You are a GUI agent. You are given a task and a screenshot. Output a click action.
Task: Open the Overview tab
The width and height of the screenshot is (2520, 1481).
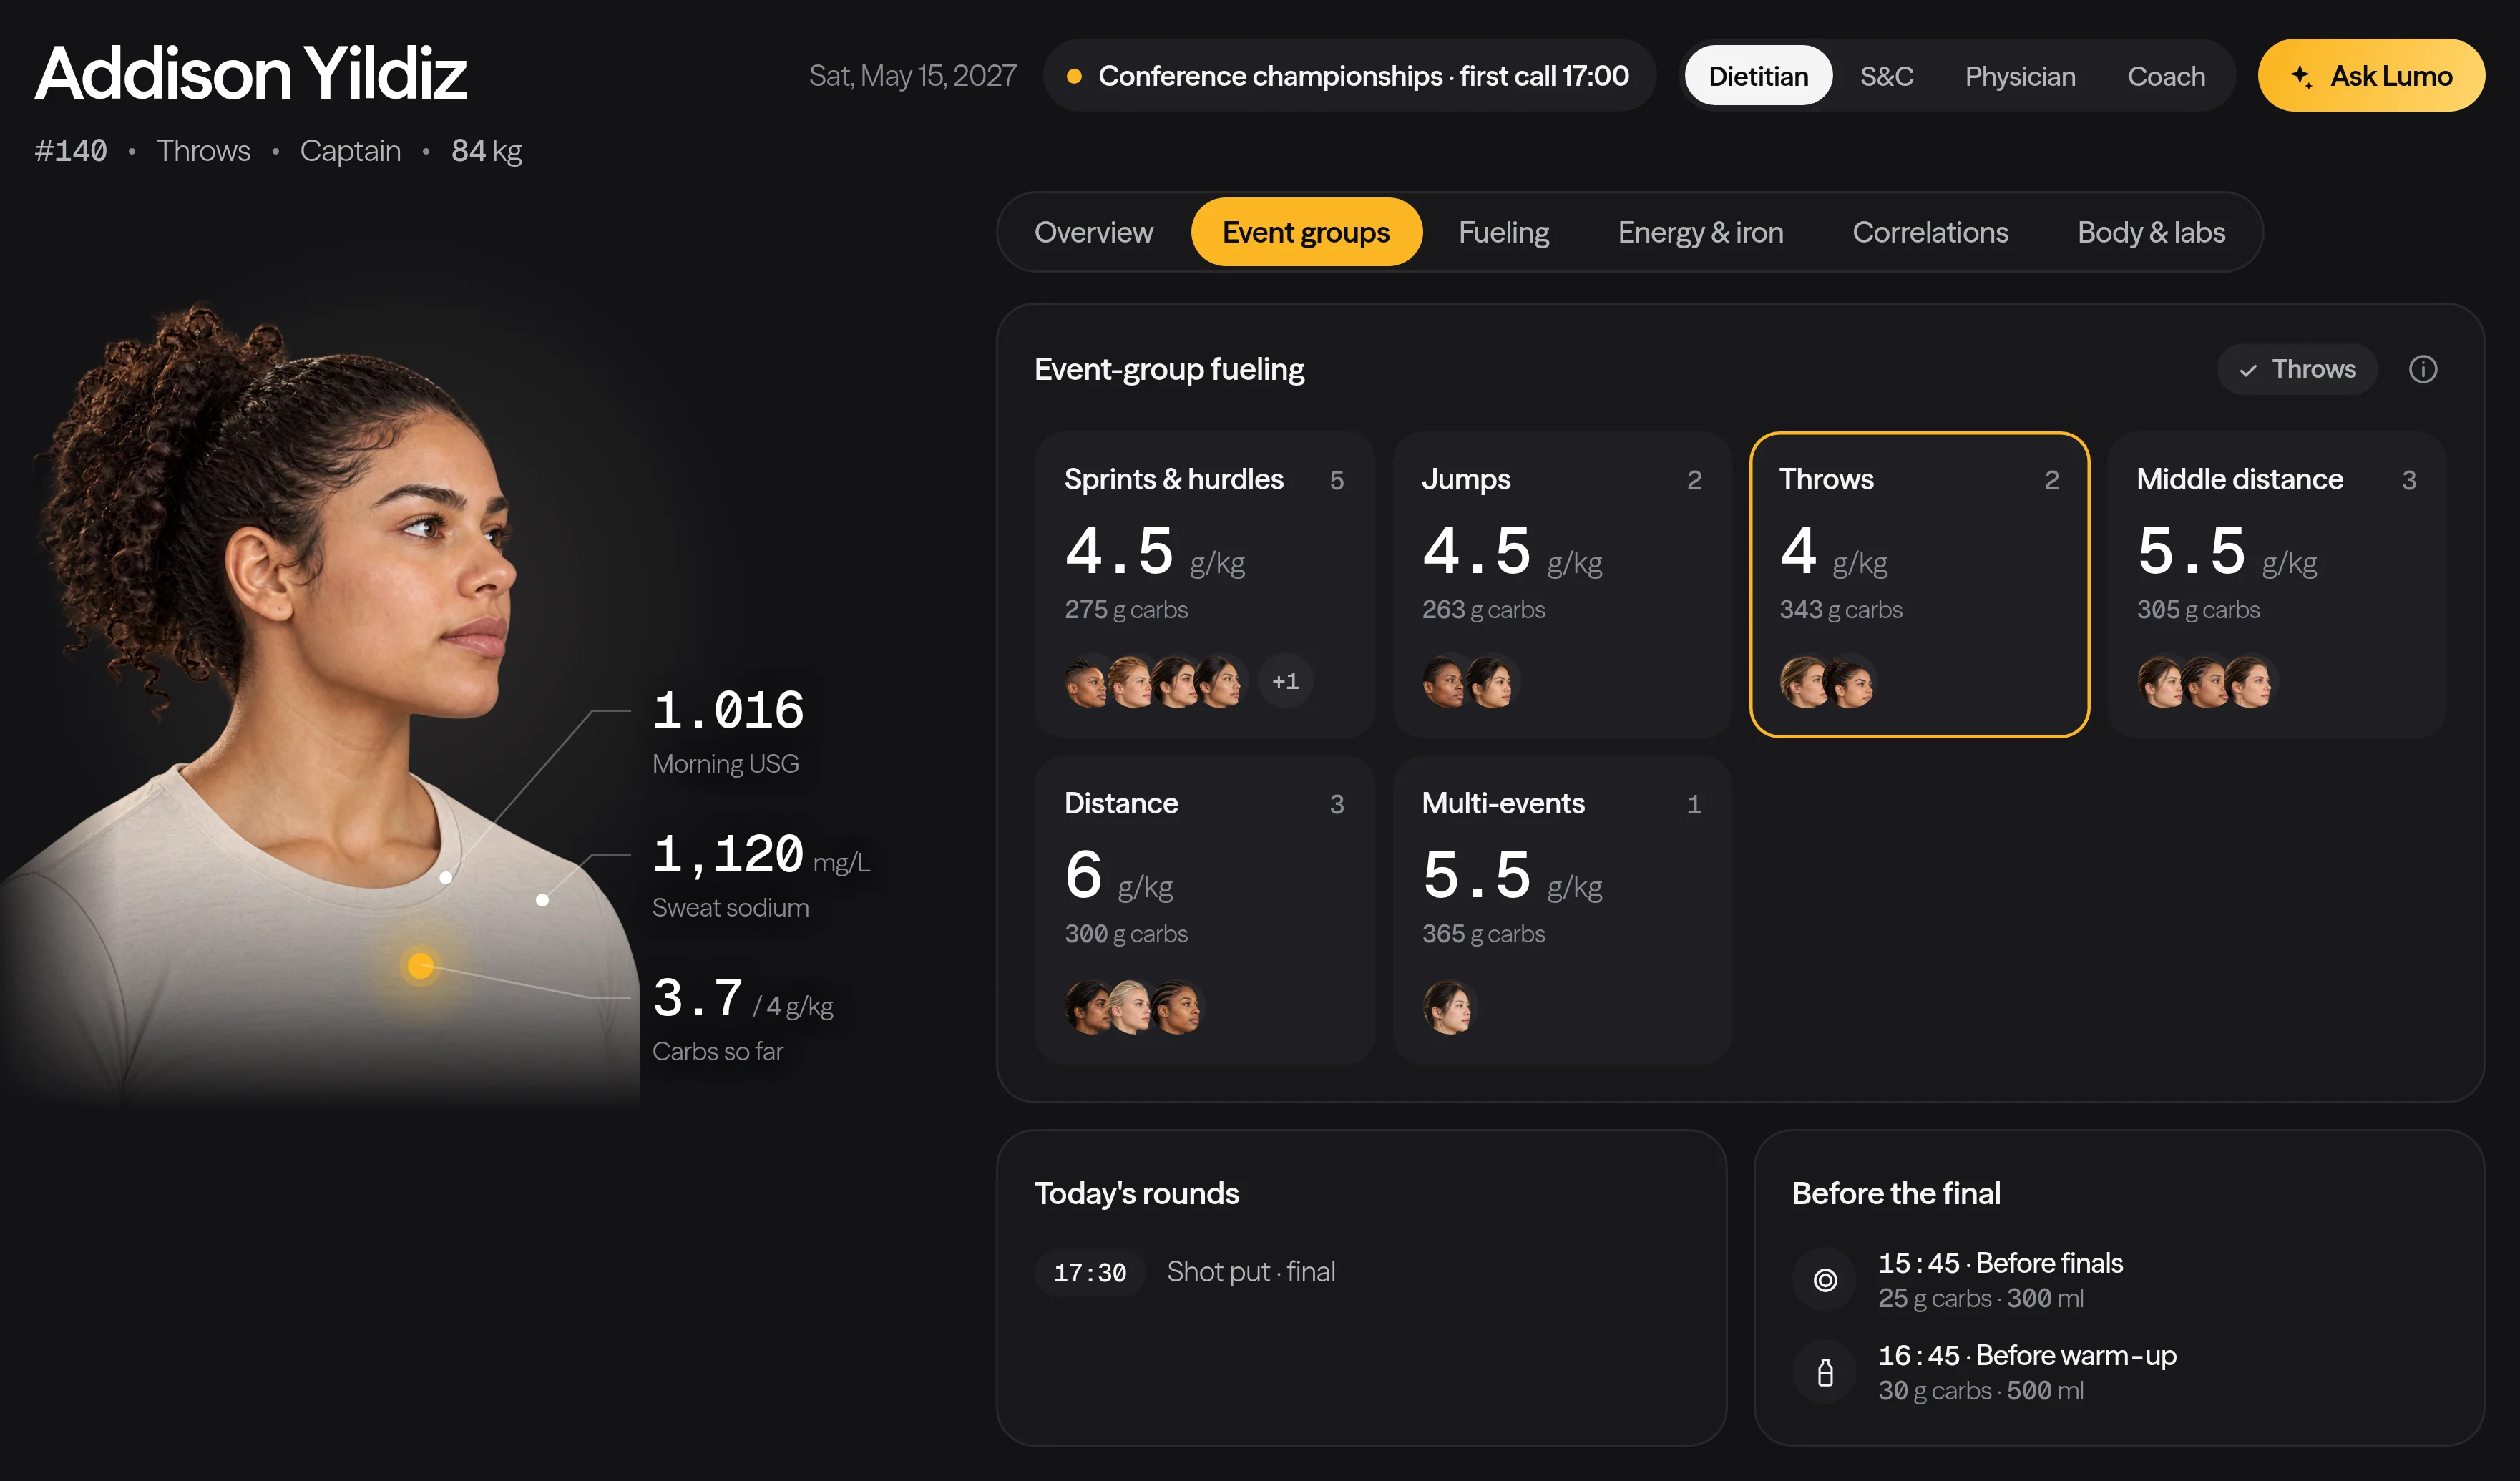[x=1093, y=232]
